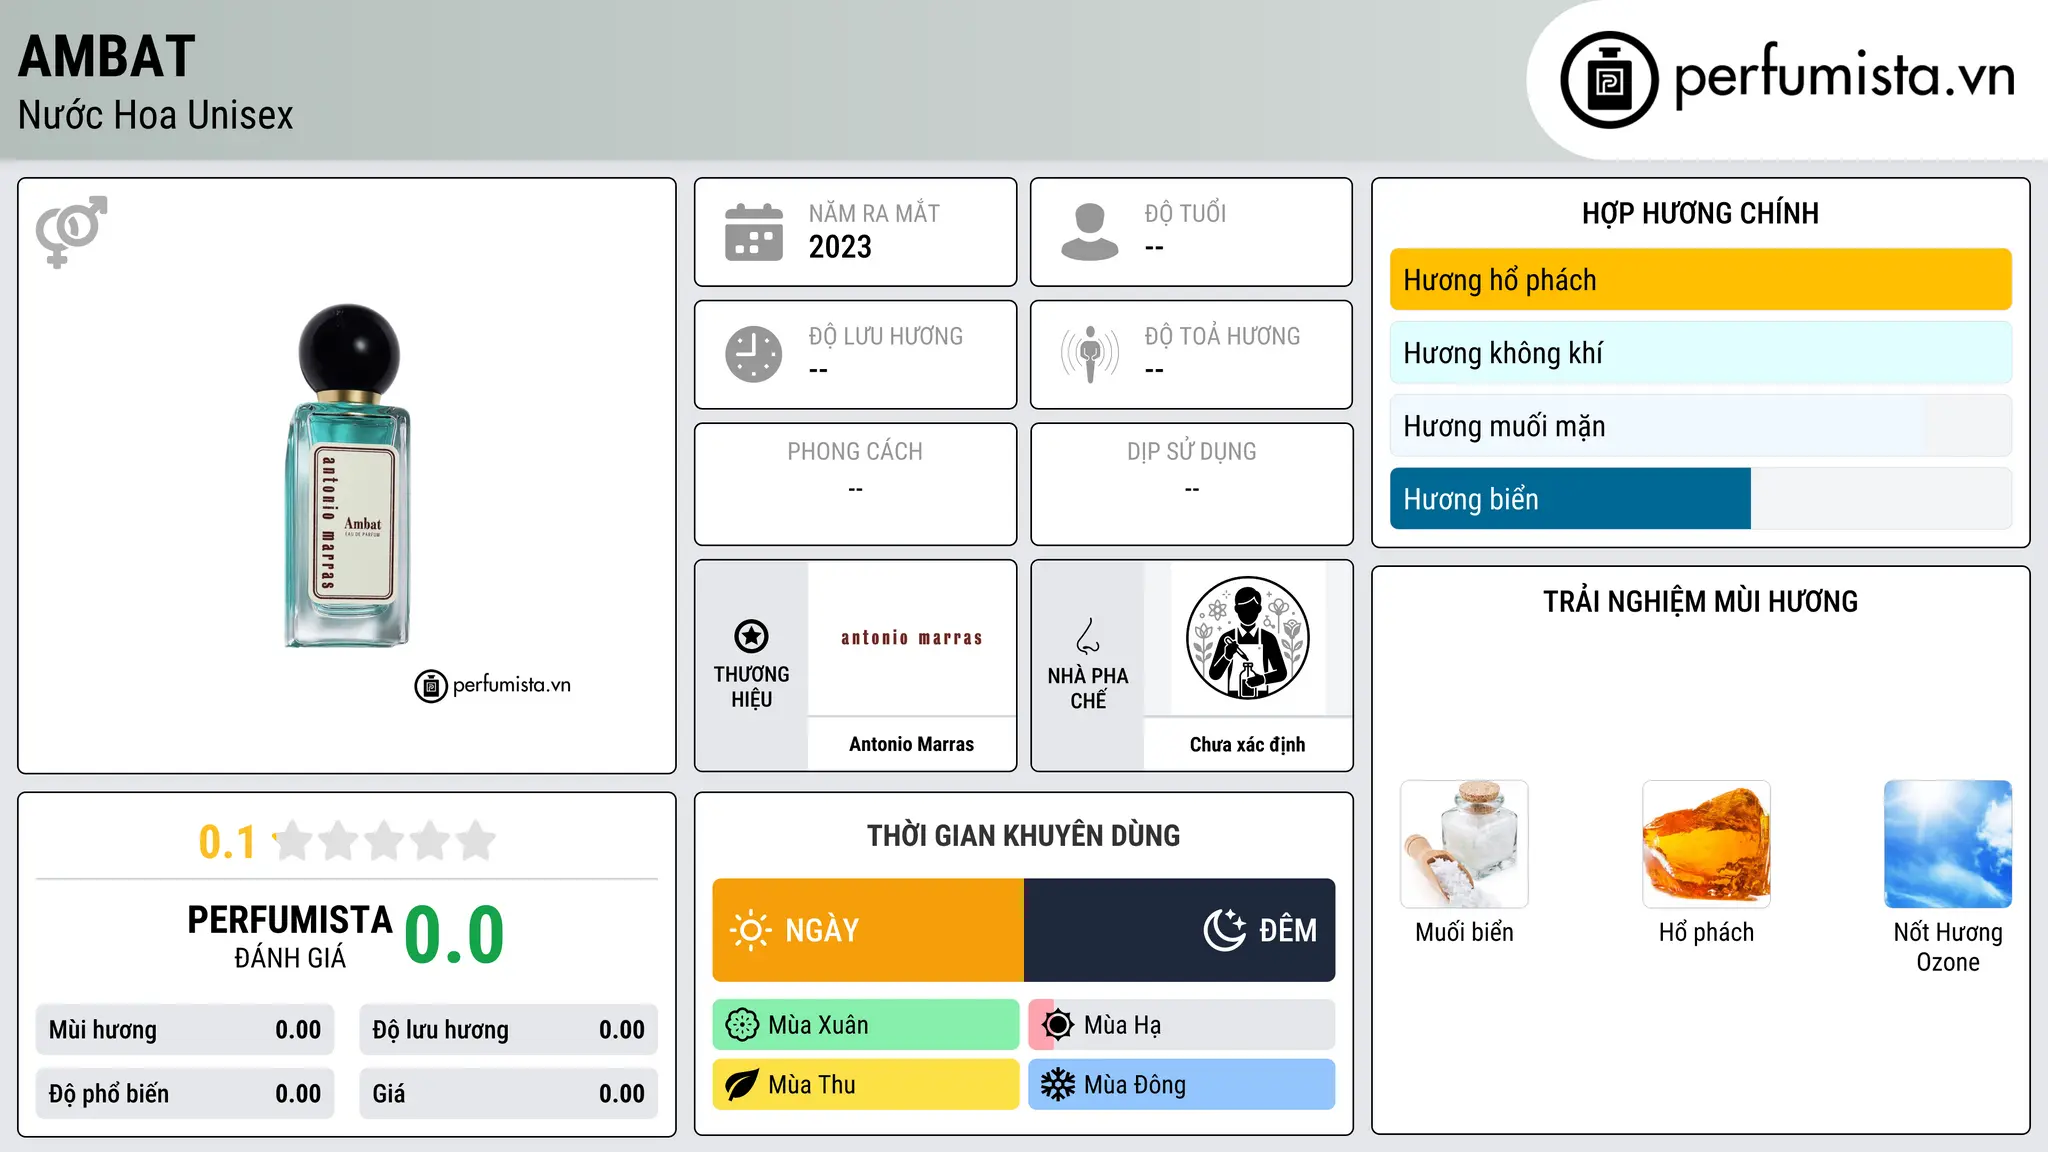Click the star rating row
The image size is (2048, 1152).
click(x=384, y=841)
